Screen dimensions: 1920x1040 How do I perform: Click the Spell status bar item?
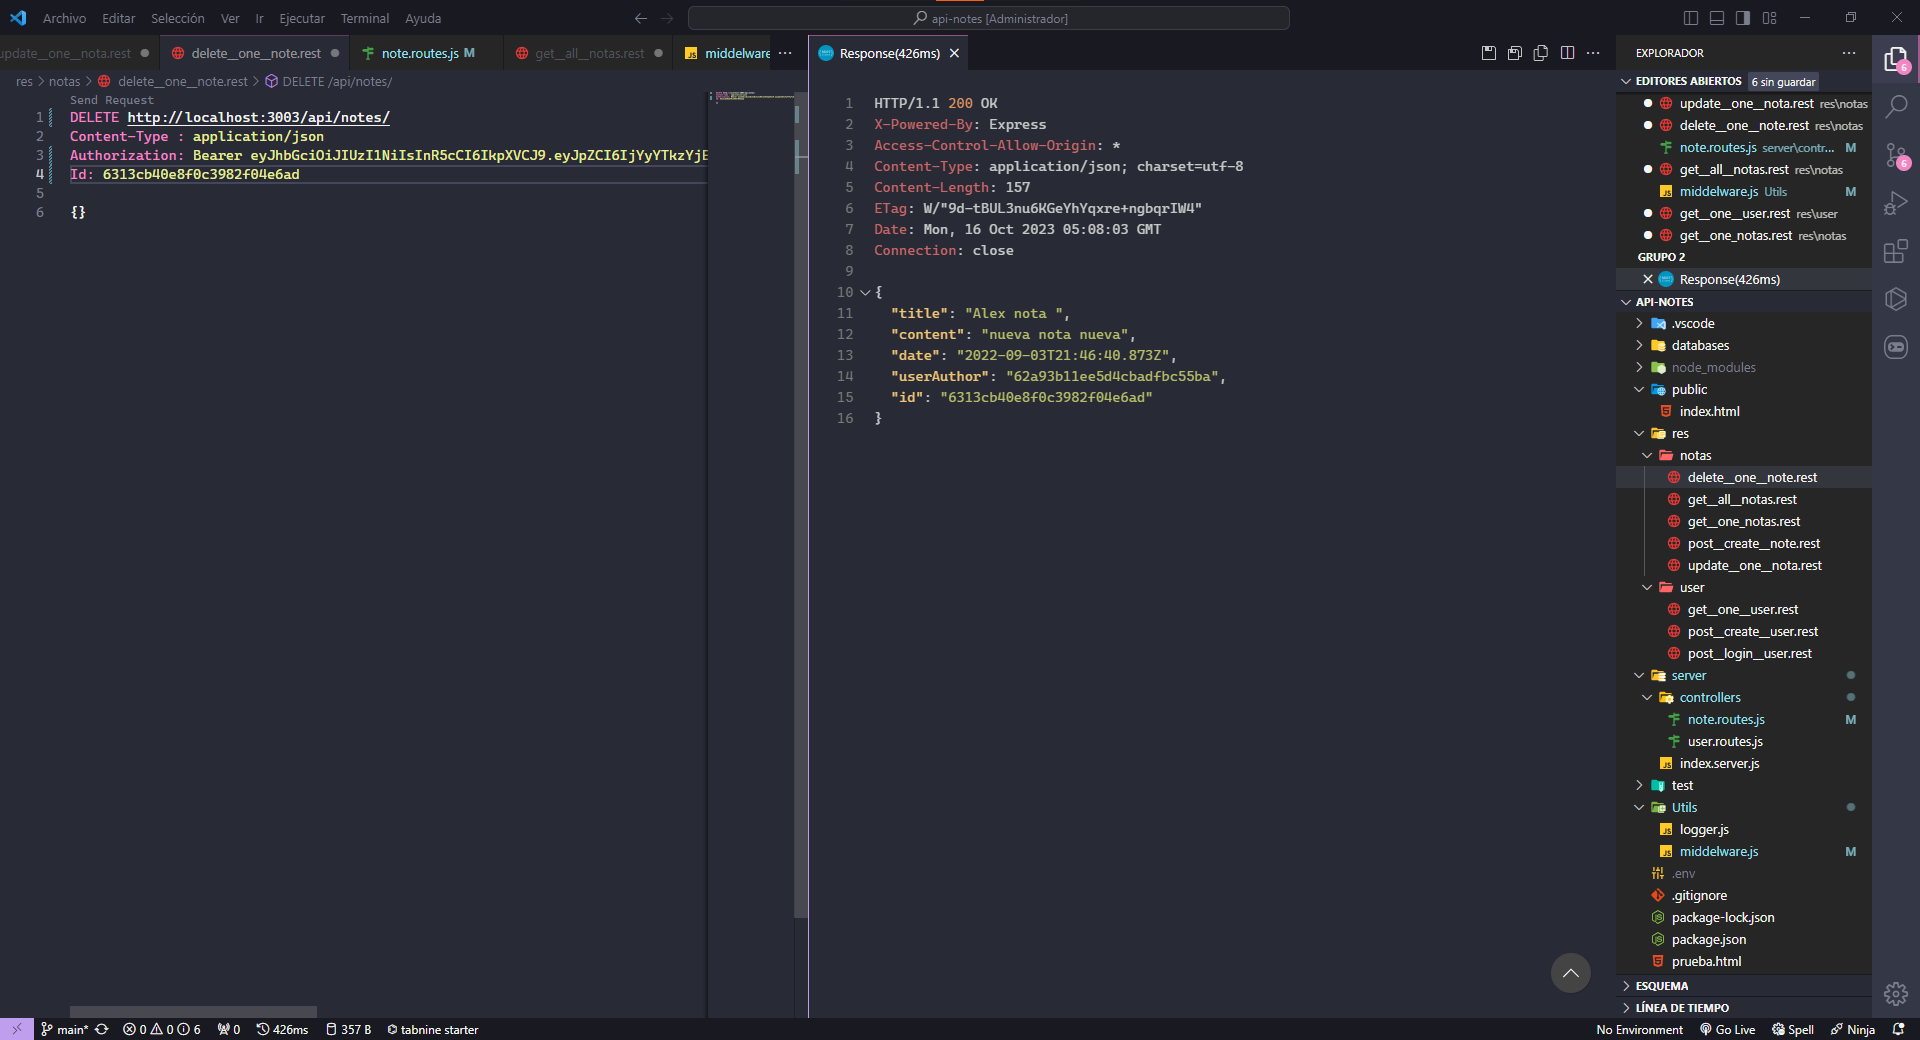point(1792,1029)
